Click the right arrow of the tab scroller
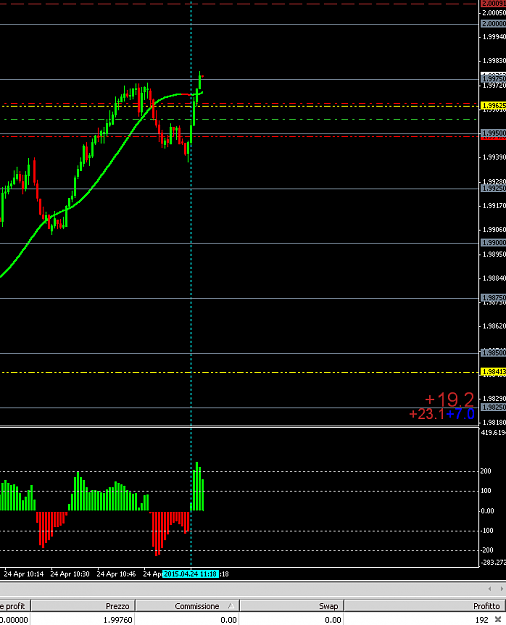Image resolution: width=506 pixels, height=625 pixels. (x=501, y=589)
